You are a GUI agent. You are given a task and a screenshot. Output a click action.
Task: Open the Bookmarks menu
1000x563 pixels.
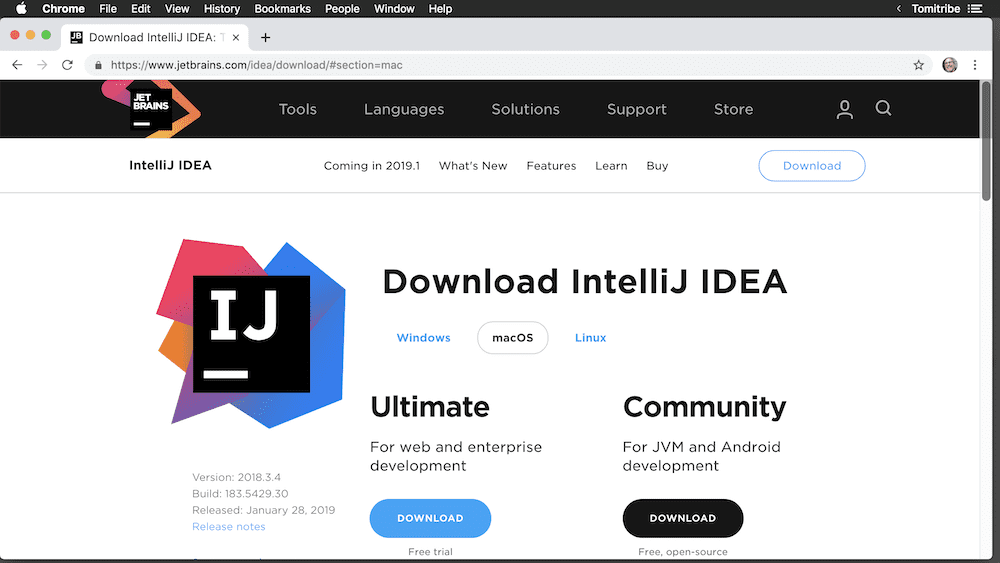click(283, 9)
